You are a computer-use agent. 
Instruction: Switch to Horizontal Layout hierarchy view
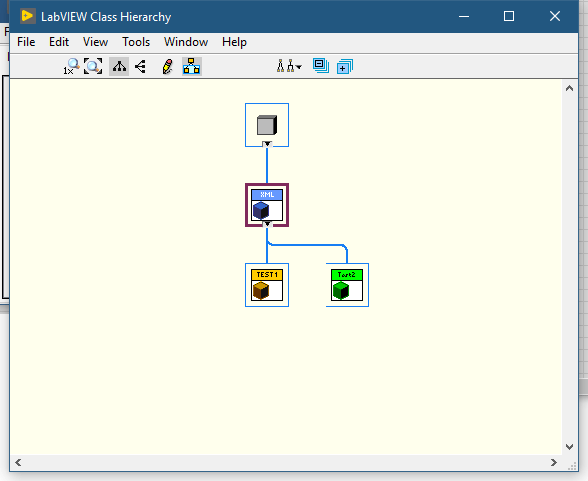pyautogui.click(x=141, y=67)
